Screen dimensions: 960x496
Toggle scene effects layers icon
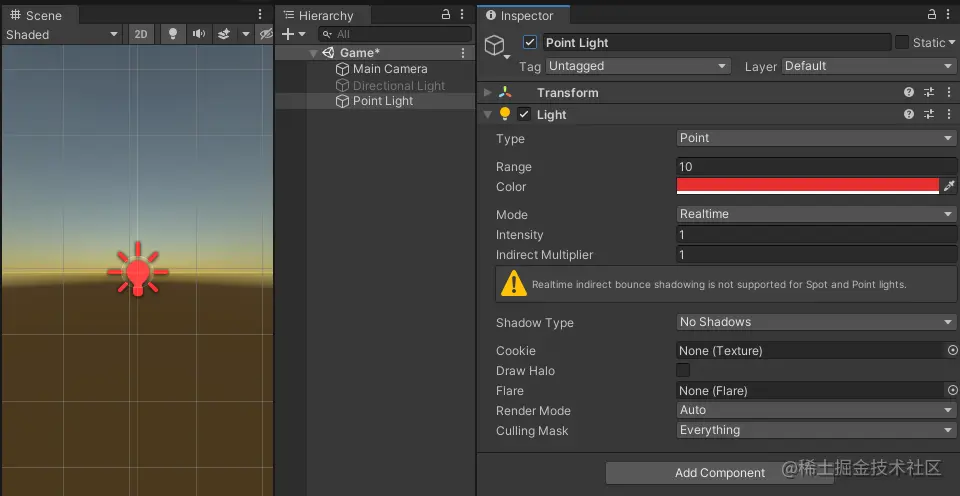(224, 34)
